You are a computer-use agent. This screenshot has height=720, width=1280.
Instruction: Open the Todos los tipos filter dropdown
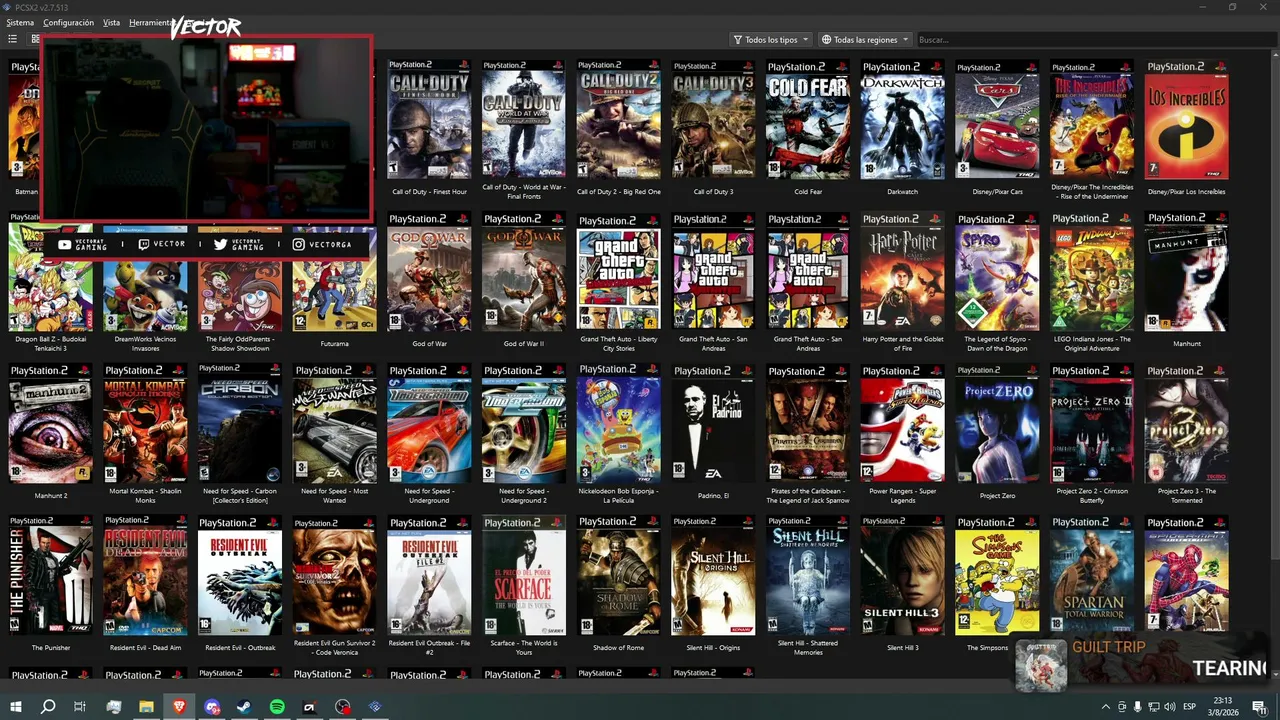click(770, 40)
